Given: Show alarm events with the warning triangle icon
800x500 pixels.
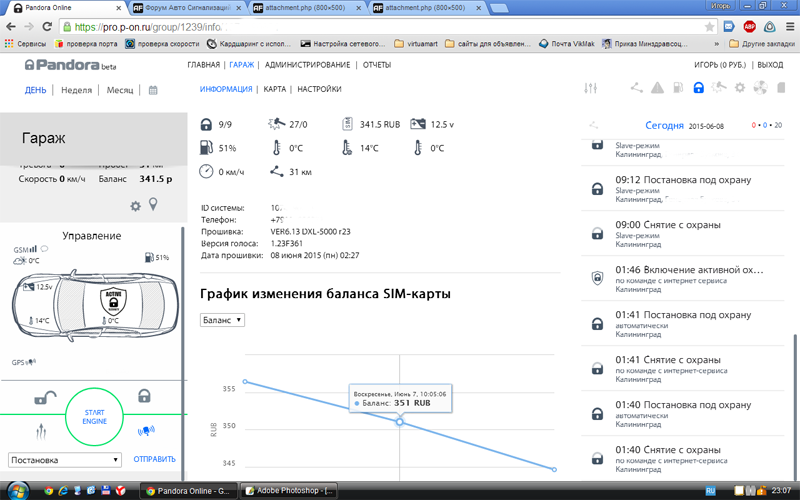Looking at the screenshot, I should click(x=658, y=88).
